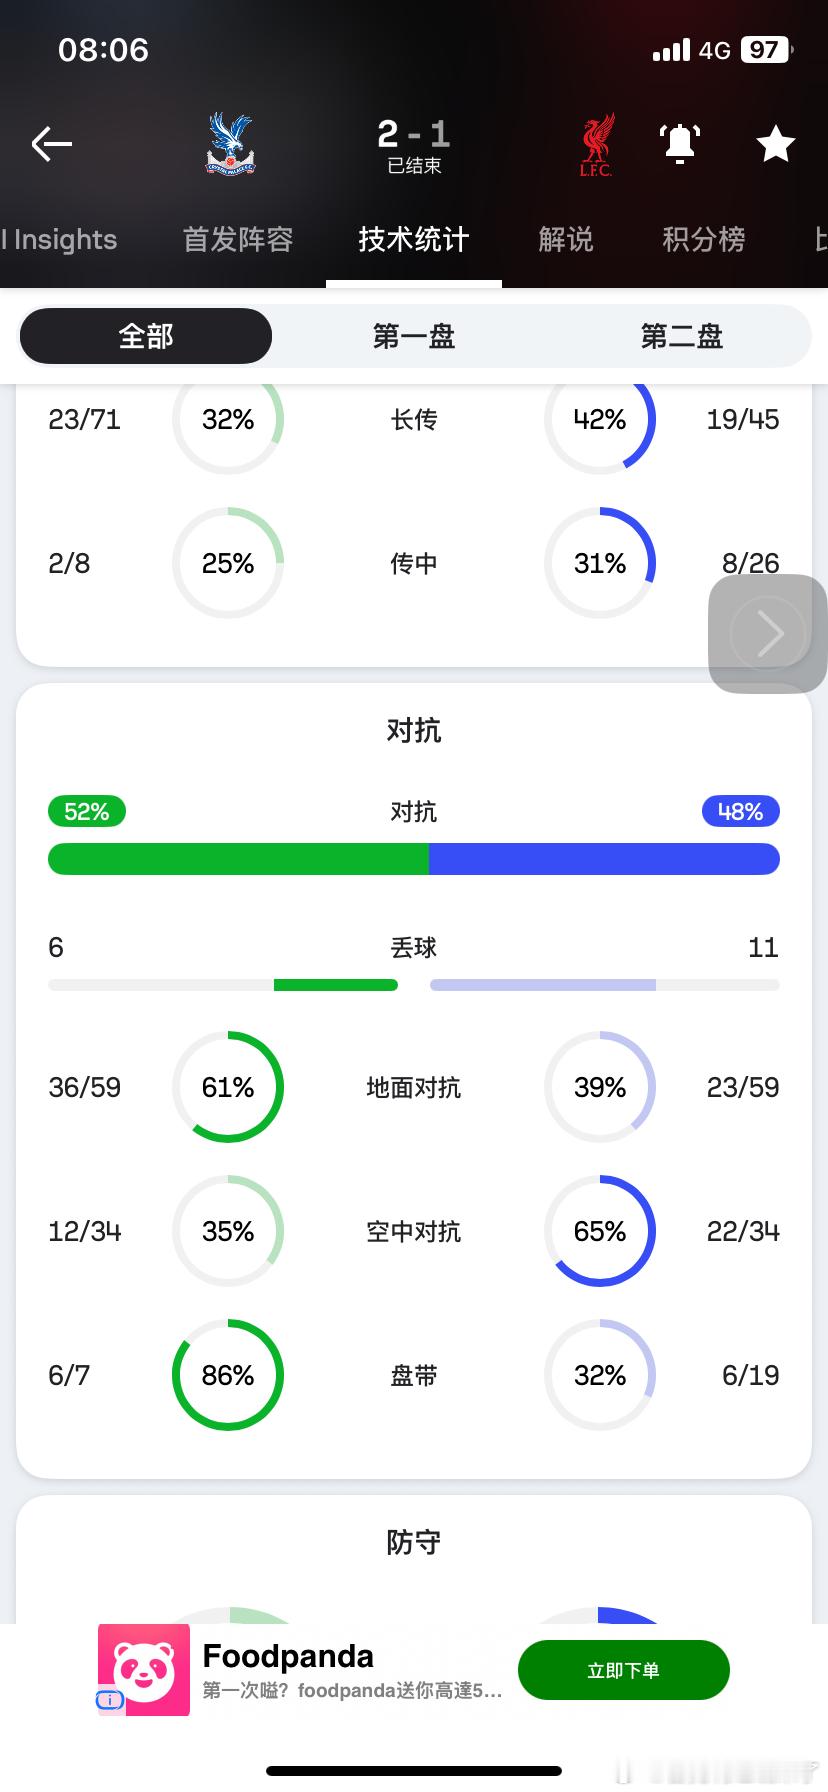Viewport: 828px width, 1792px height.
Task: Switch to Insights tab
Action: point(60,240)
